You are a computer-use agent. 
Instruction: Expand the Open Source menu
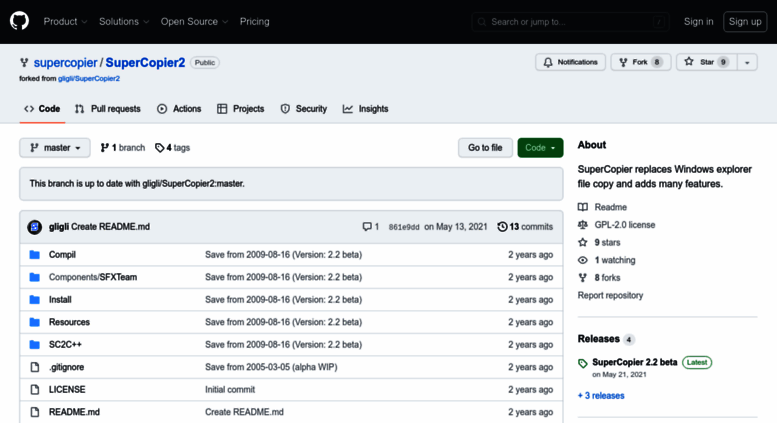[194, 22]
